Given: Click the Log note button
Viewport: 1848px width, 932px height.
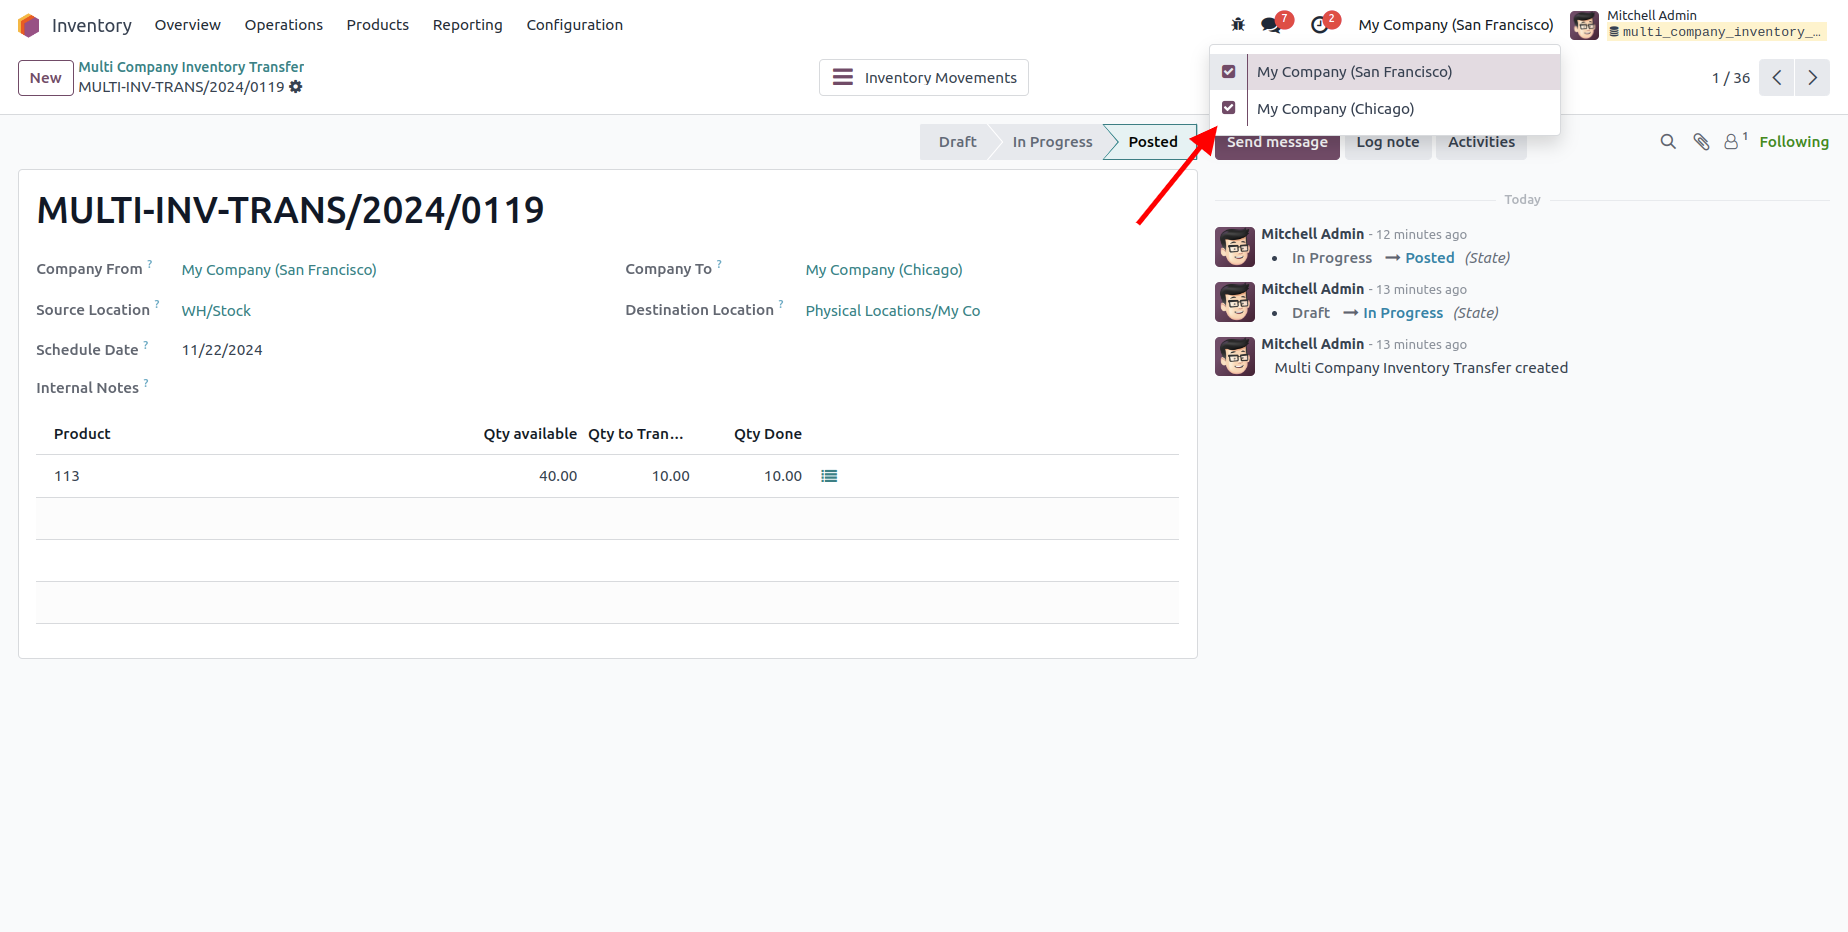Looking at the screenshot, I should tap(1387, 143).
